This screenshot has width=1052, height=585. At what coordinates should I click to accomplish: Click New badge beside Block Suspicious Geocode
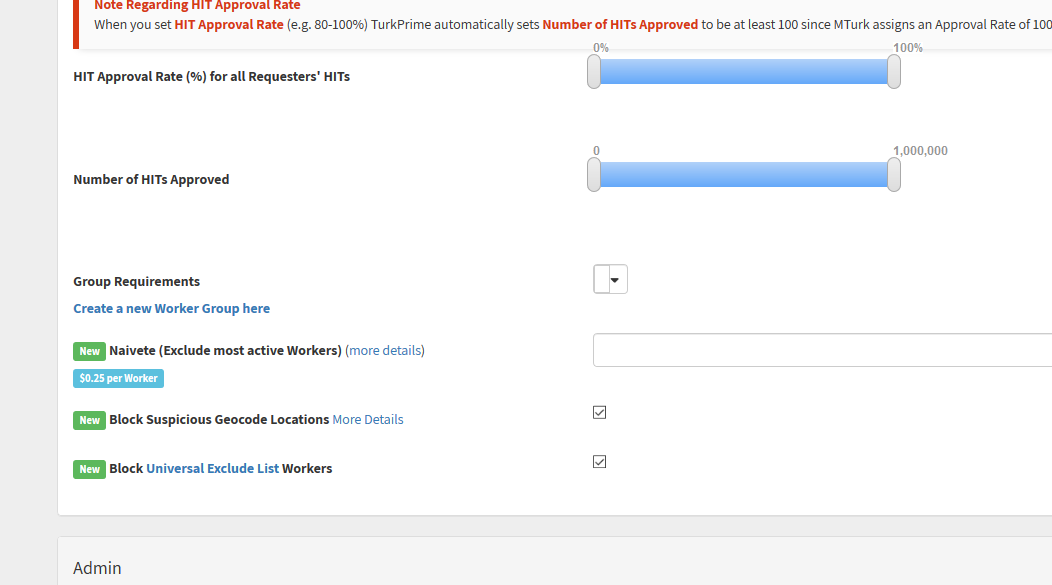[89, 420]
